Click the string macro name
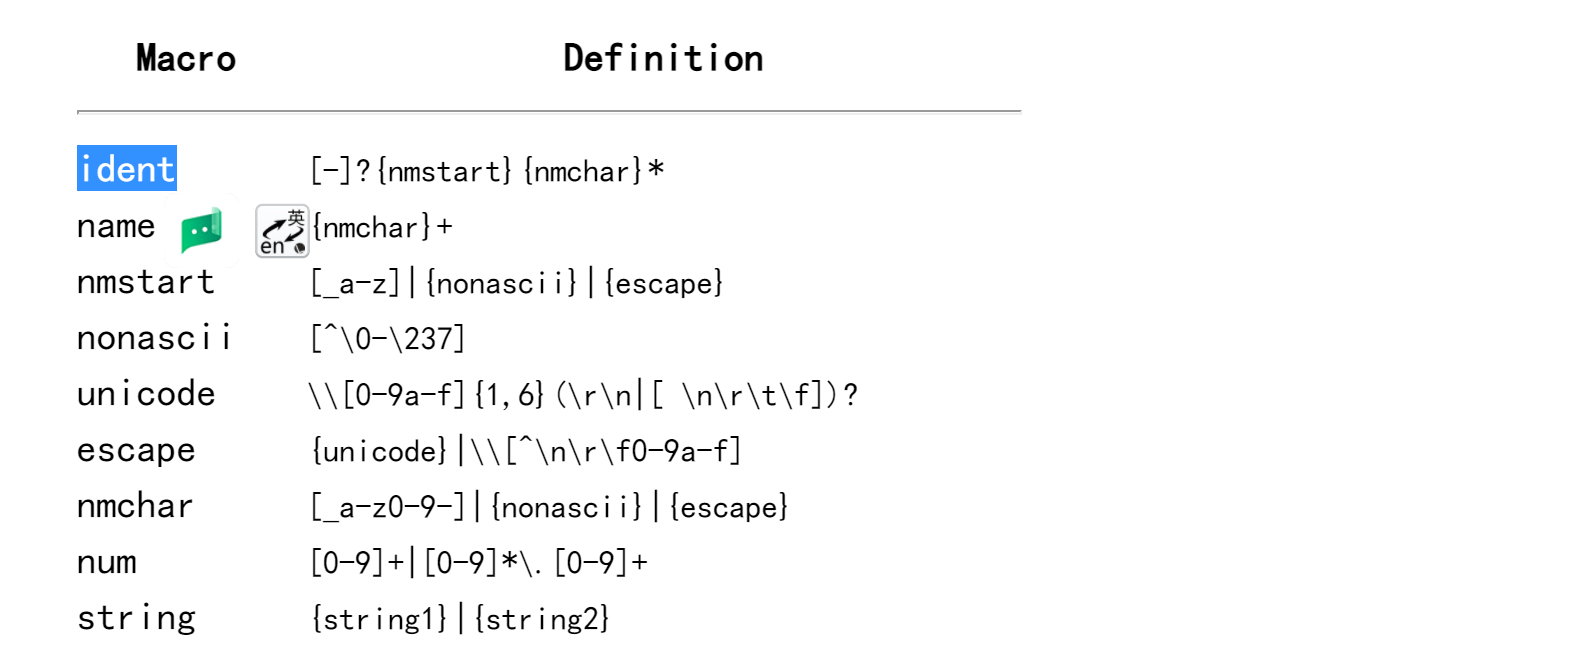The height and width of the screenshot is (646, 1578). coord(136,618)
